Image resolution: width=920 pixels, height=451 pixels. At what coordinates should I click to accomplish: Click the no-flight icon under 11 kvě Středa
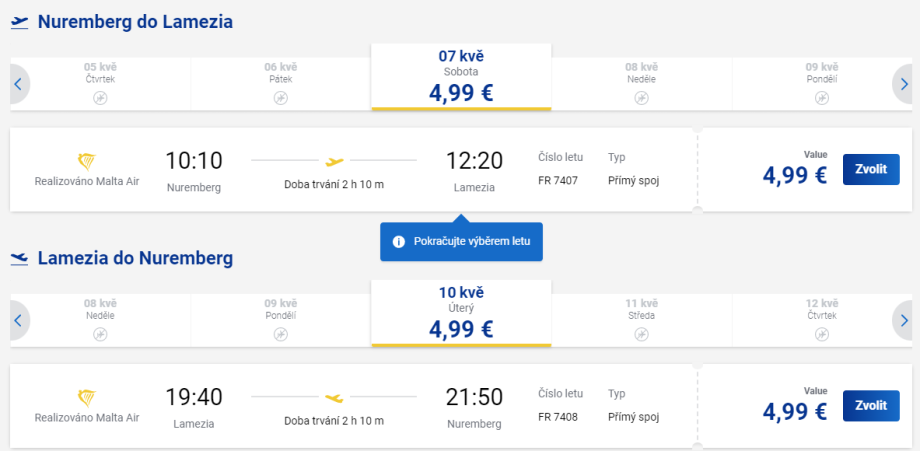coord(641,334)
